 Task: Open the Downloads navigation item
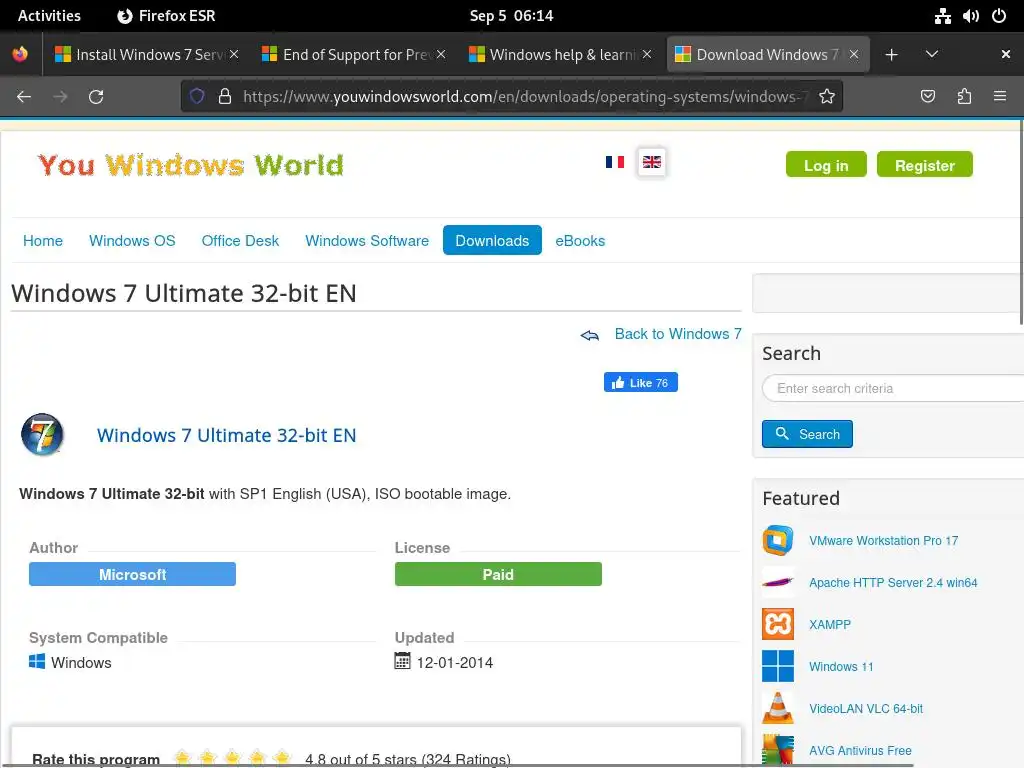[x=492, y=240]
